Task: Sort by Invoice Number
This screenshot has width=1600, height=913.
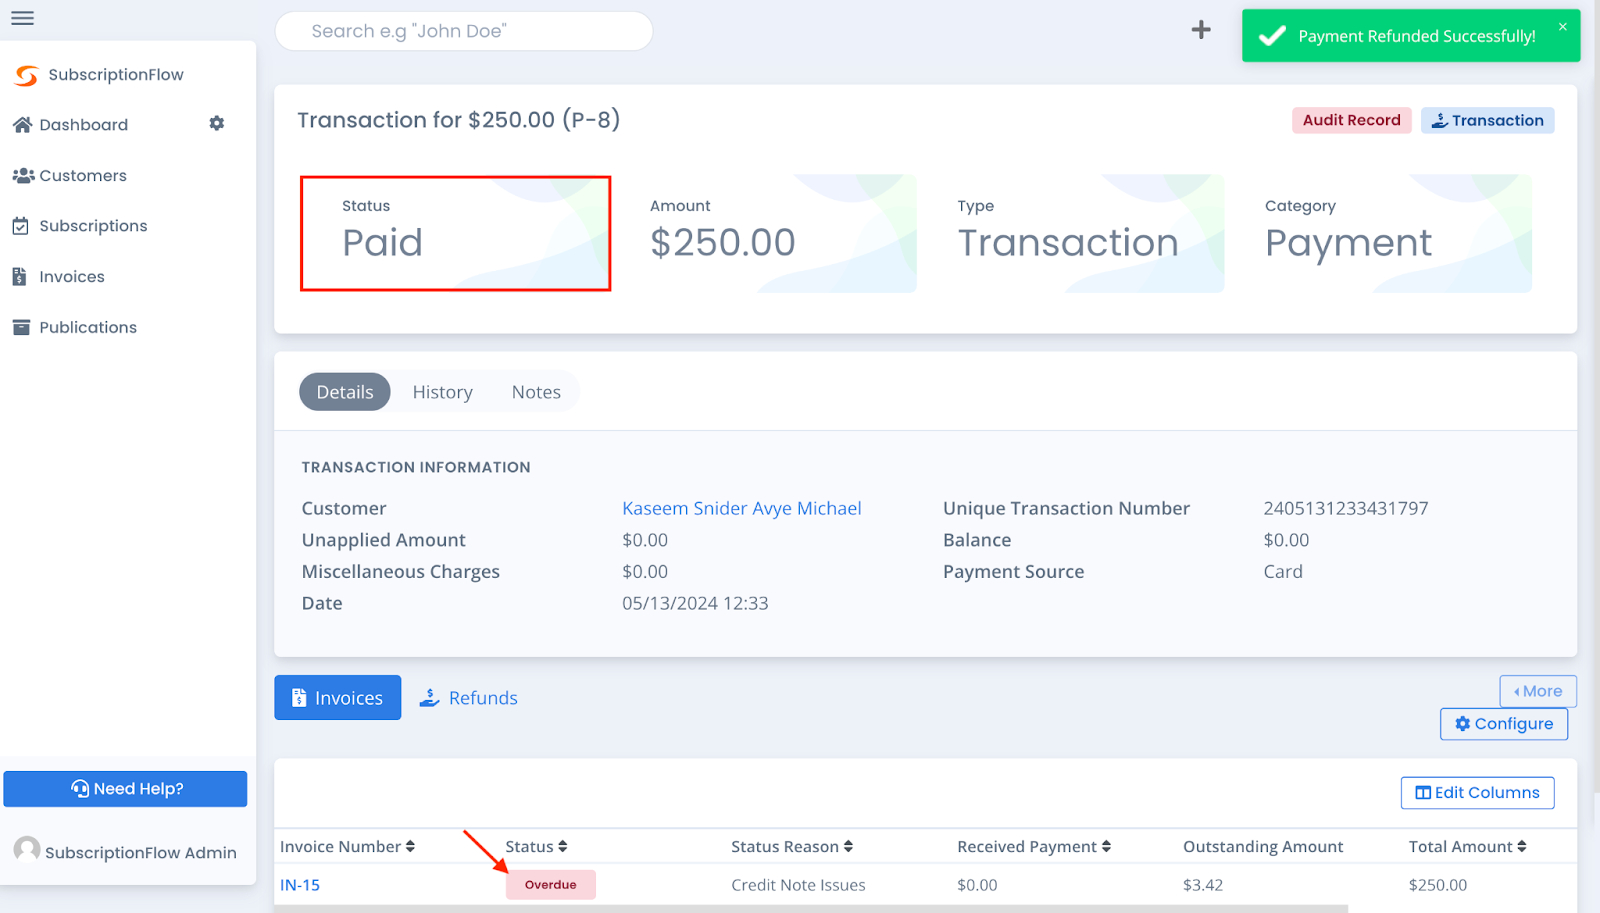Action: (346, 845)
